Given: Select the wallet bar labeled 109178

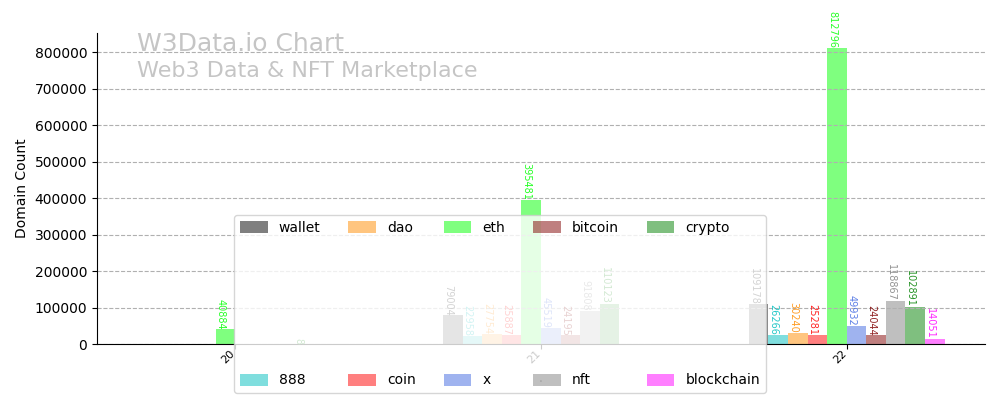Looking at the screenshot, I should click(x=758, y=324).
